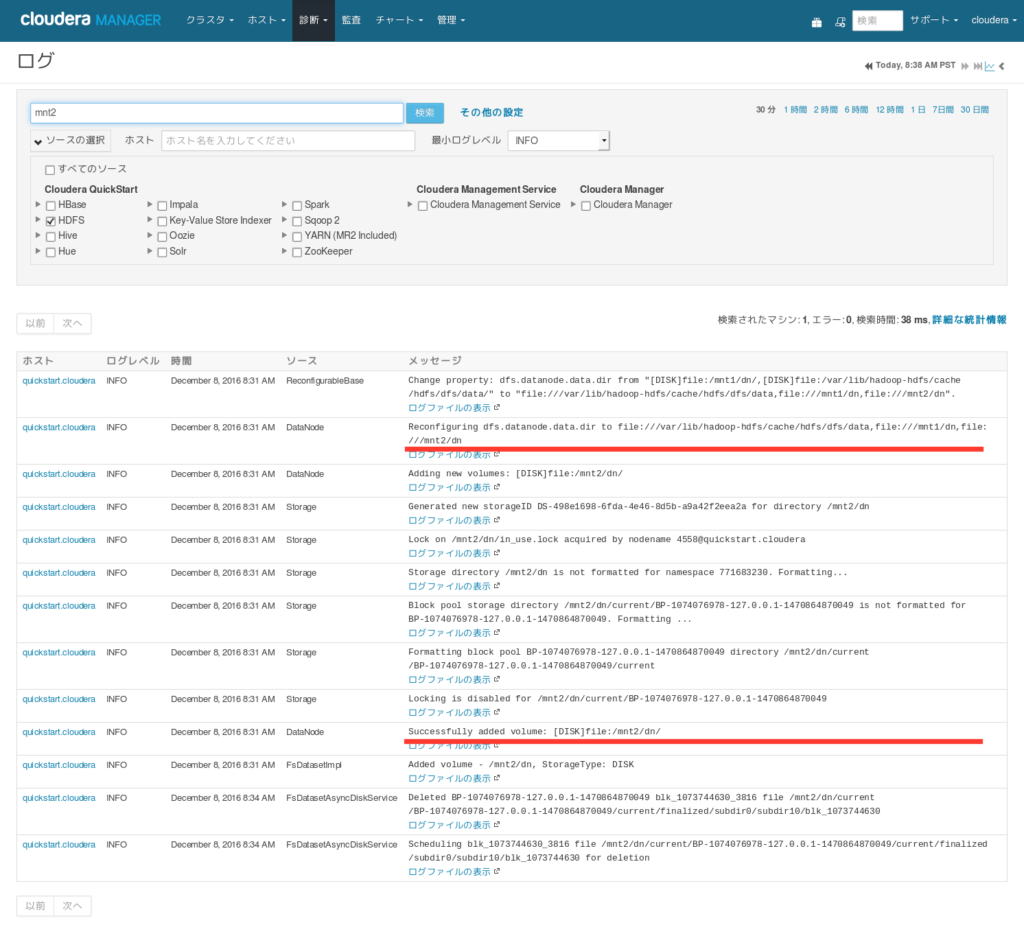Collapse the ソースの選択 section
This screenshot has width=1024, height=934.
tap(70, 140)
